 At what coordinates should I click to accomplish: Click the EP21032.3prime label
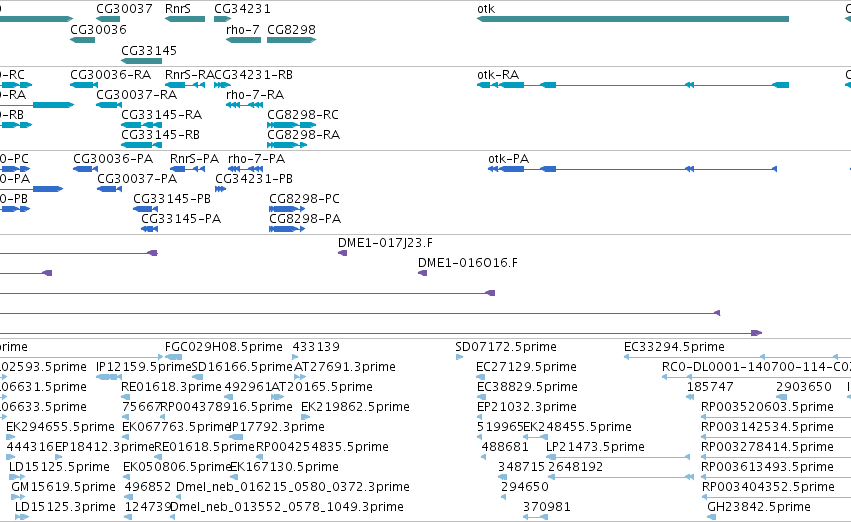coord(526,407)
